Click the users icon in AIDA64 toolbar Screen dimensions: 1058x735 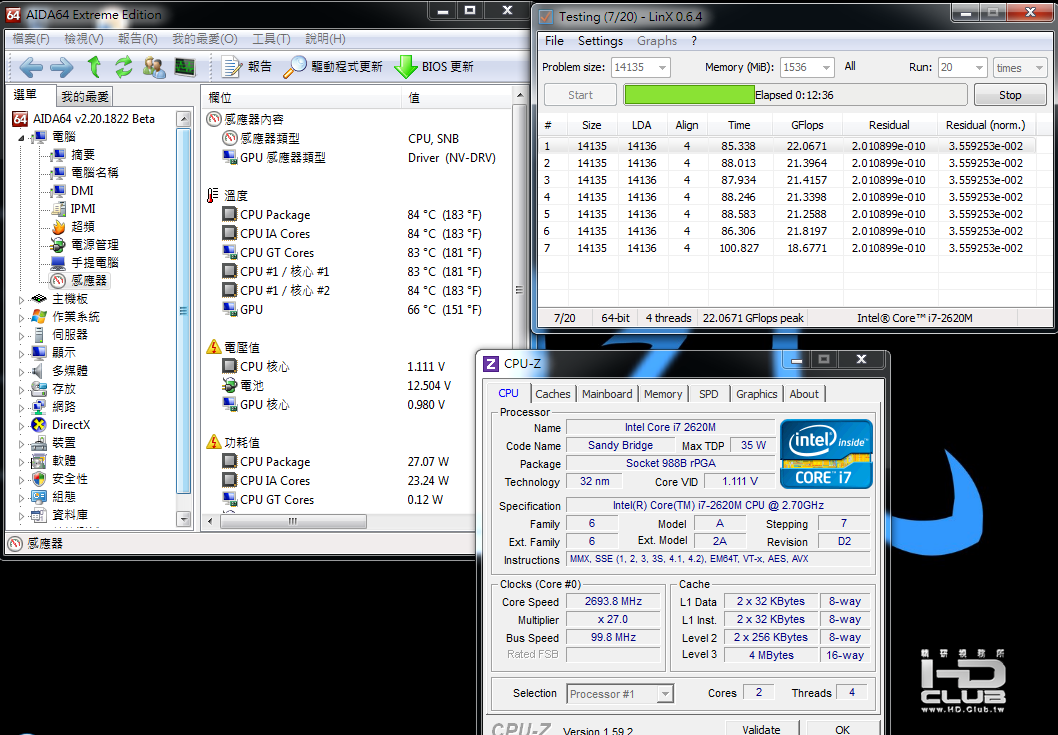click(154, 67)
